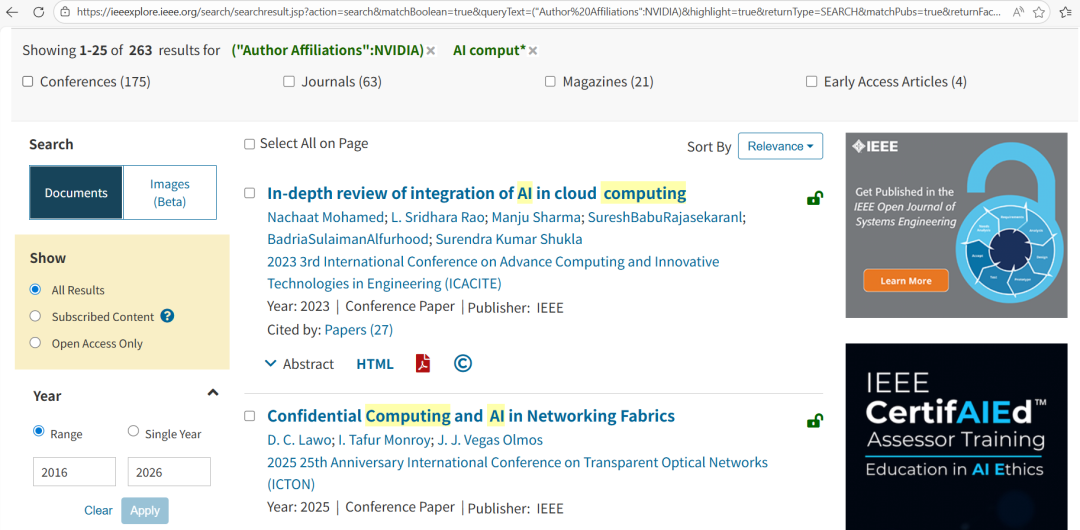Open author Nachaat Mohamed

point(325,217)
